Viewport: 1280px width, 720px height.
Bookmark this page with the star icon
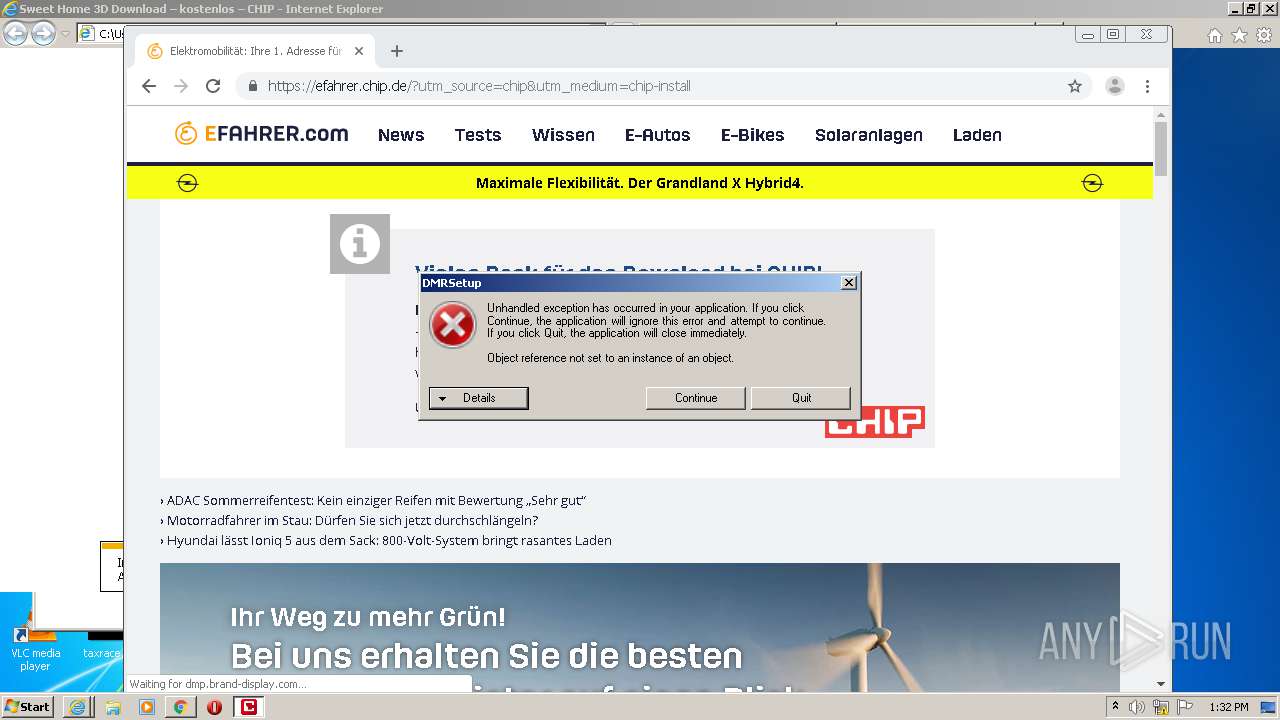(1075, 86)
